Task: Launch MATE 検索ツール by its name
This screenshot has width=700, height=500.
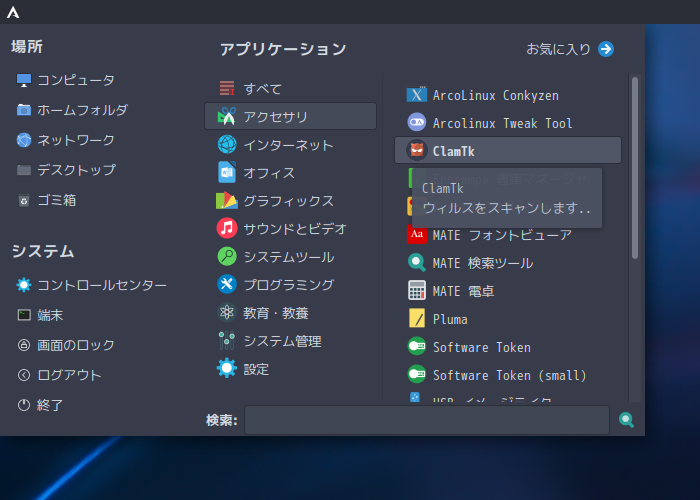Action: tap(483, 263)
